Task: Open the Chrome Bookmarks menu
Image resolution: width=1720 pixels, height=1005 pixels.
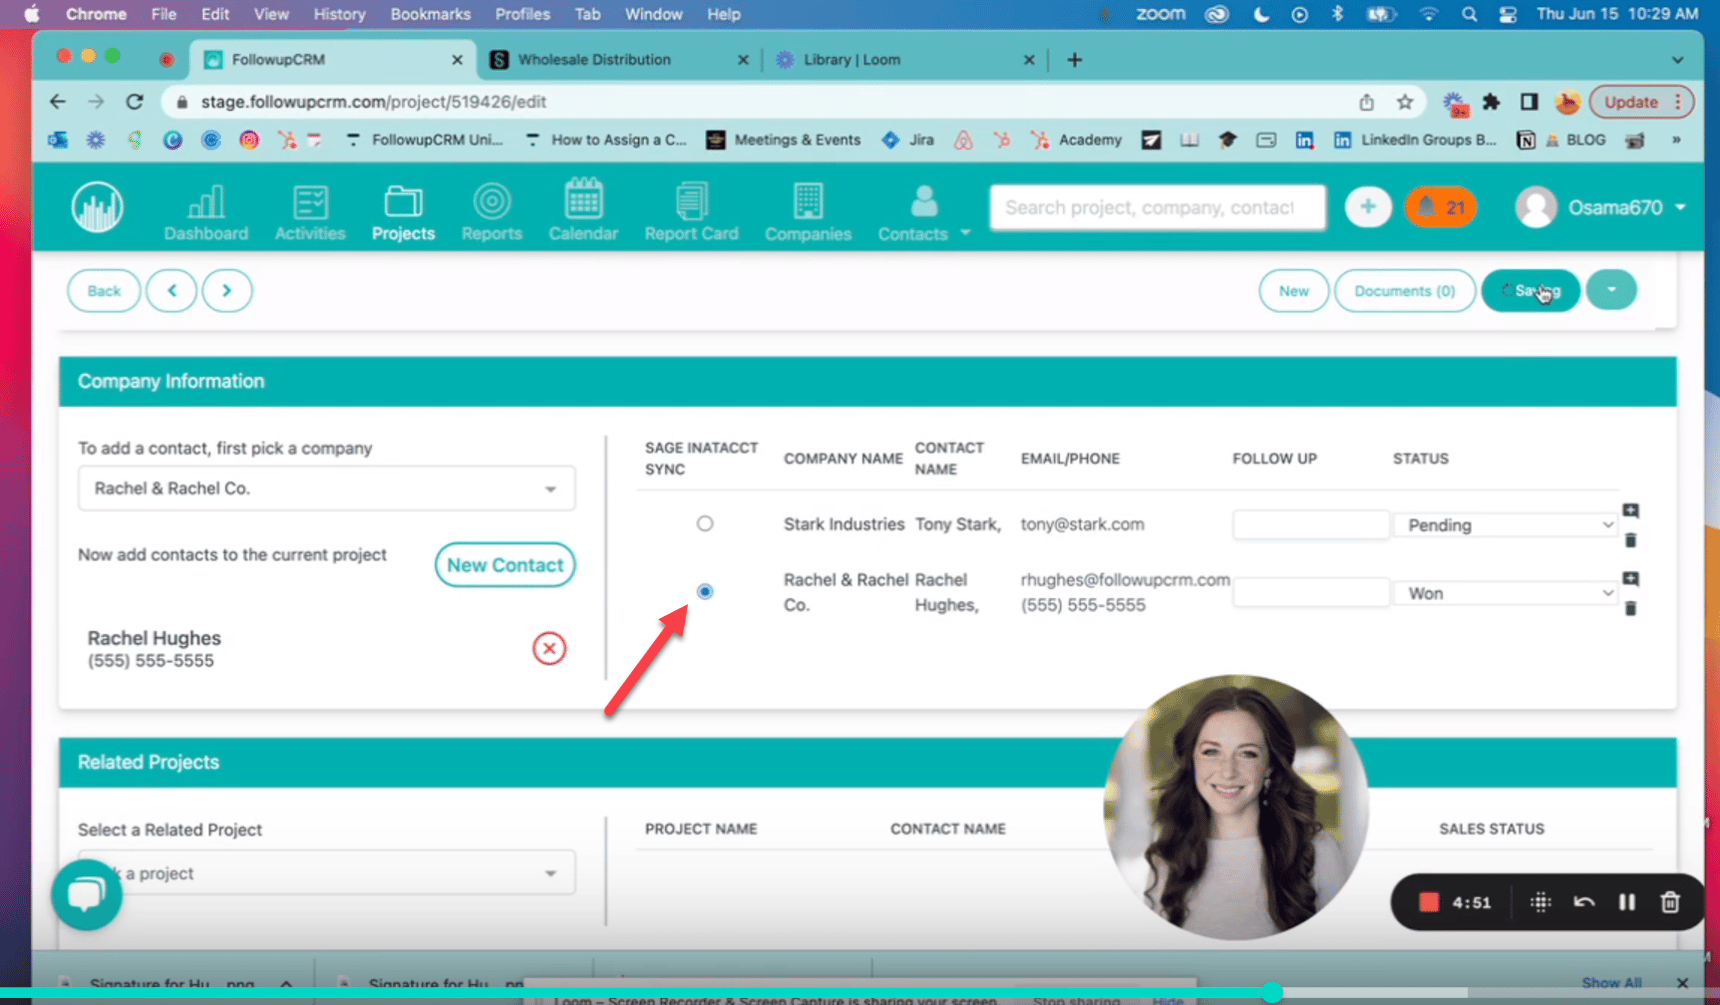Action: (x=430, y=14)
